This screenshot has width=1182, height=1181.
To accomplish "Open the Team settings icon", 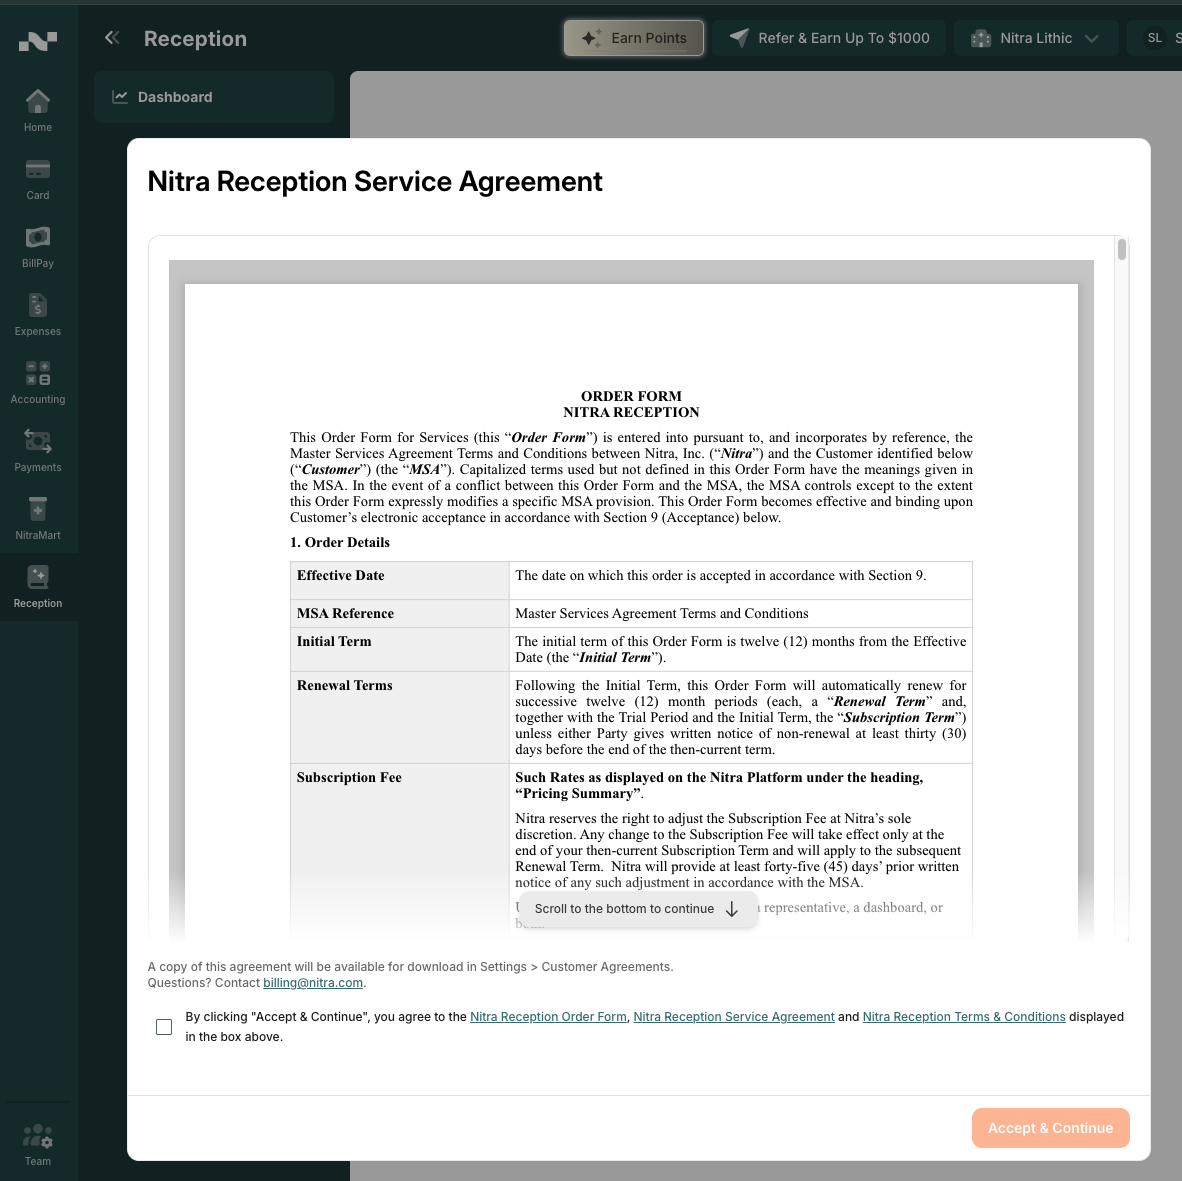I will pyautogui.click(x=38, y=1136).
